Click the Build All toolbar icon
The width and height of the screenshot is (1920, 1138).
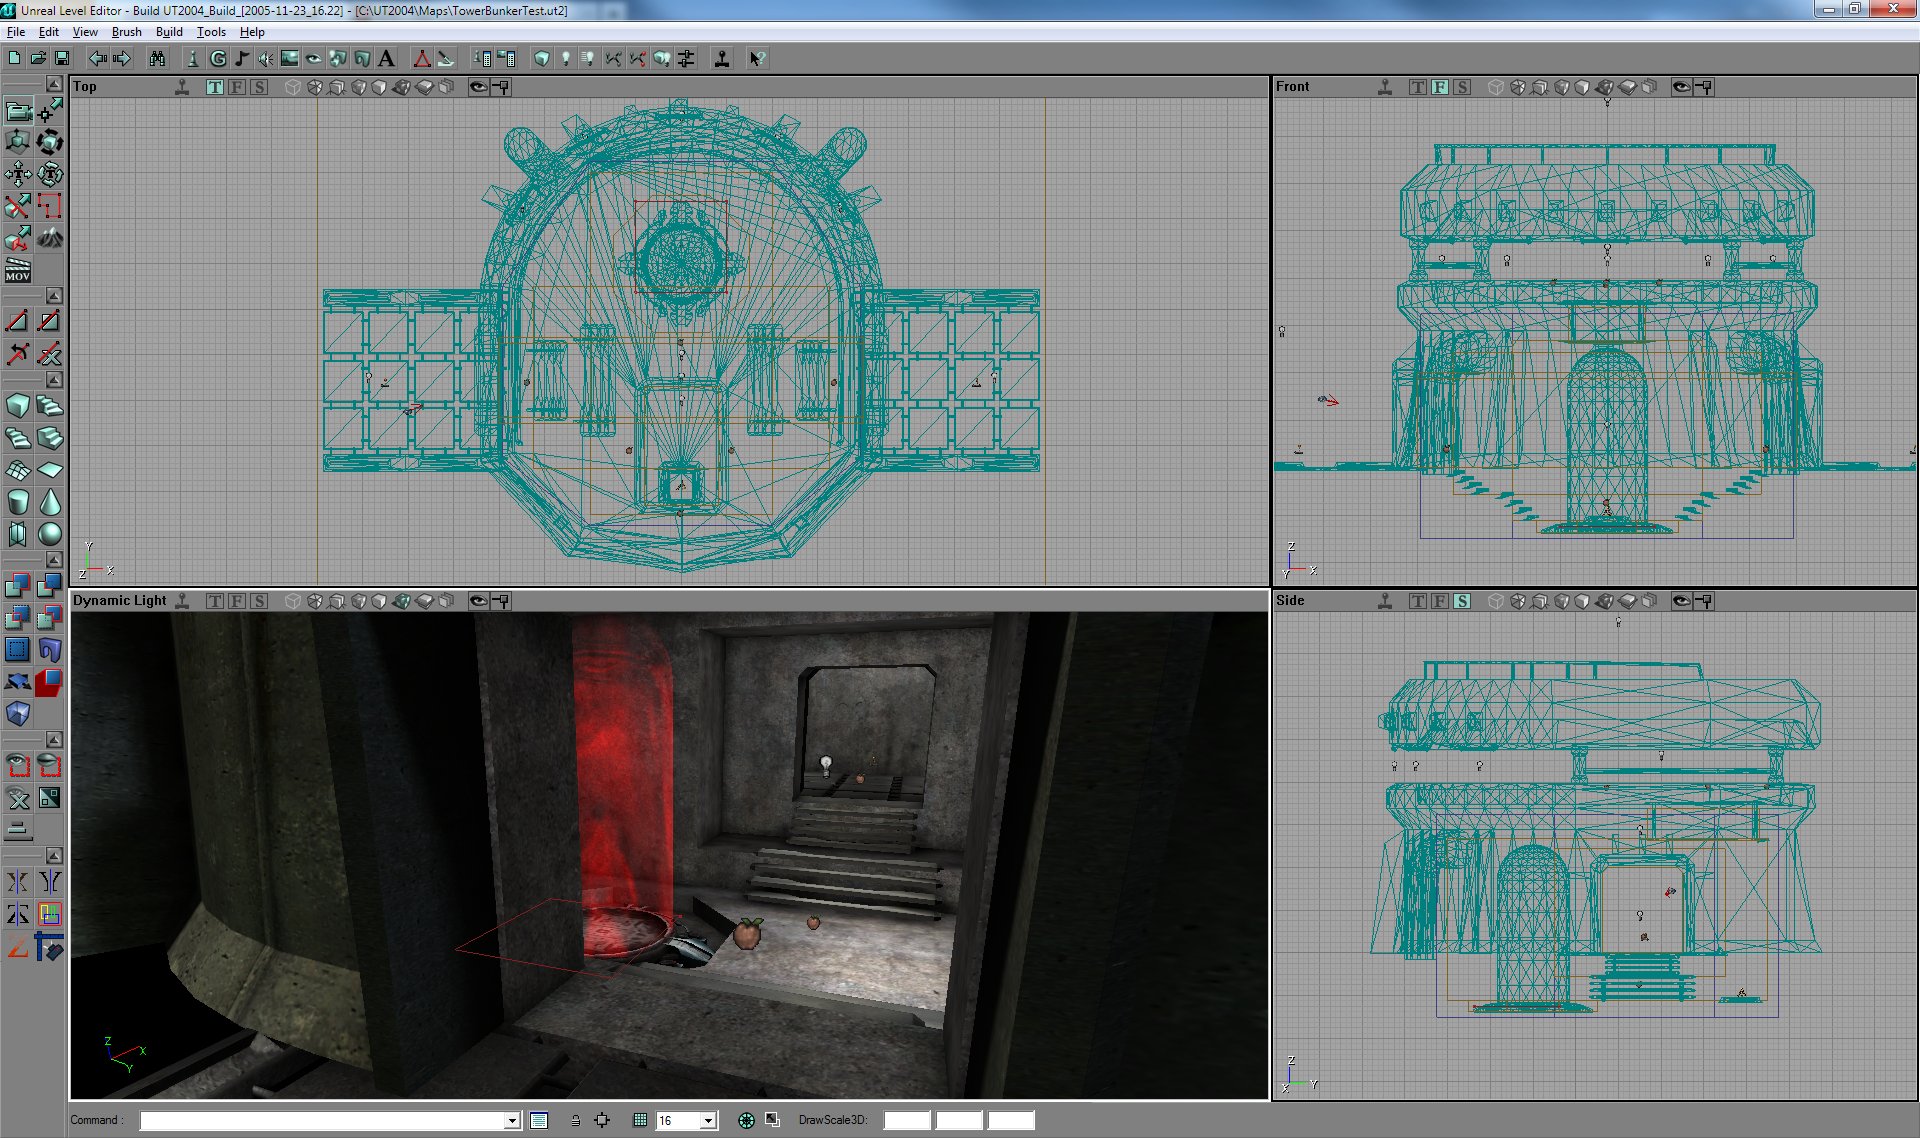662,59
